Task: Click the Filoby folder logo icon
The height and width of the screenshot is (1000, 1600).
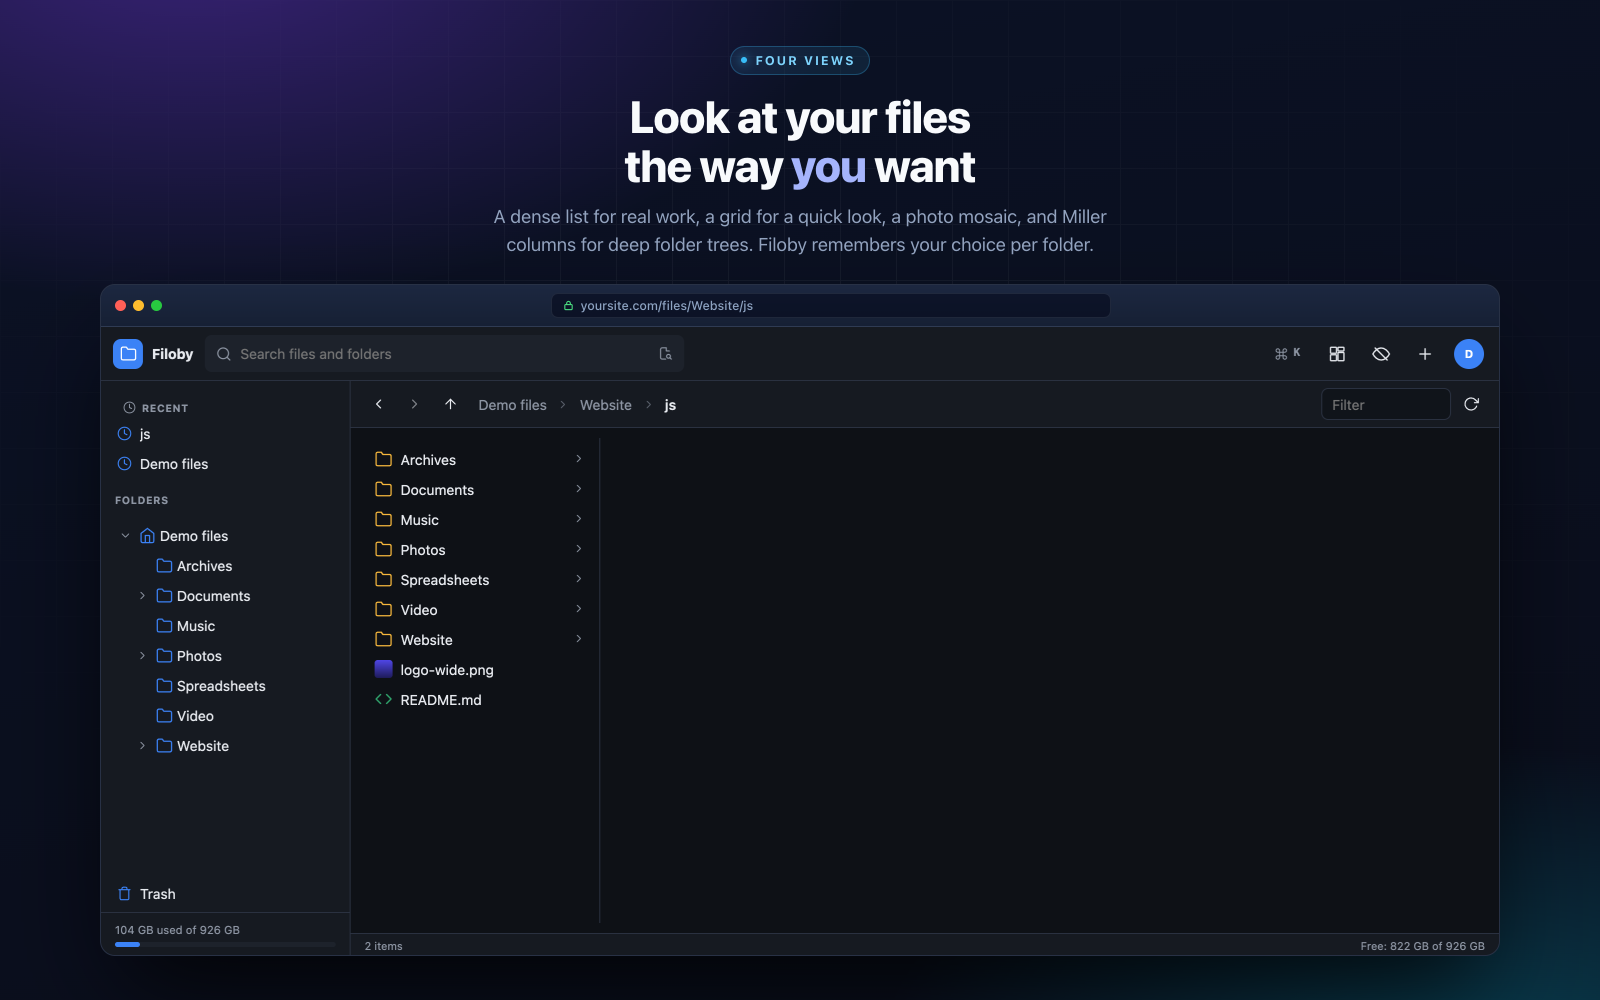Action: coord(128,354)
